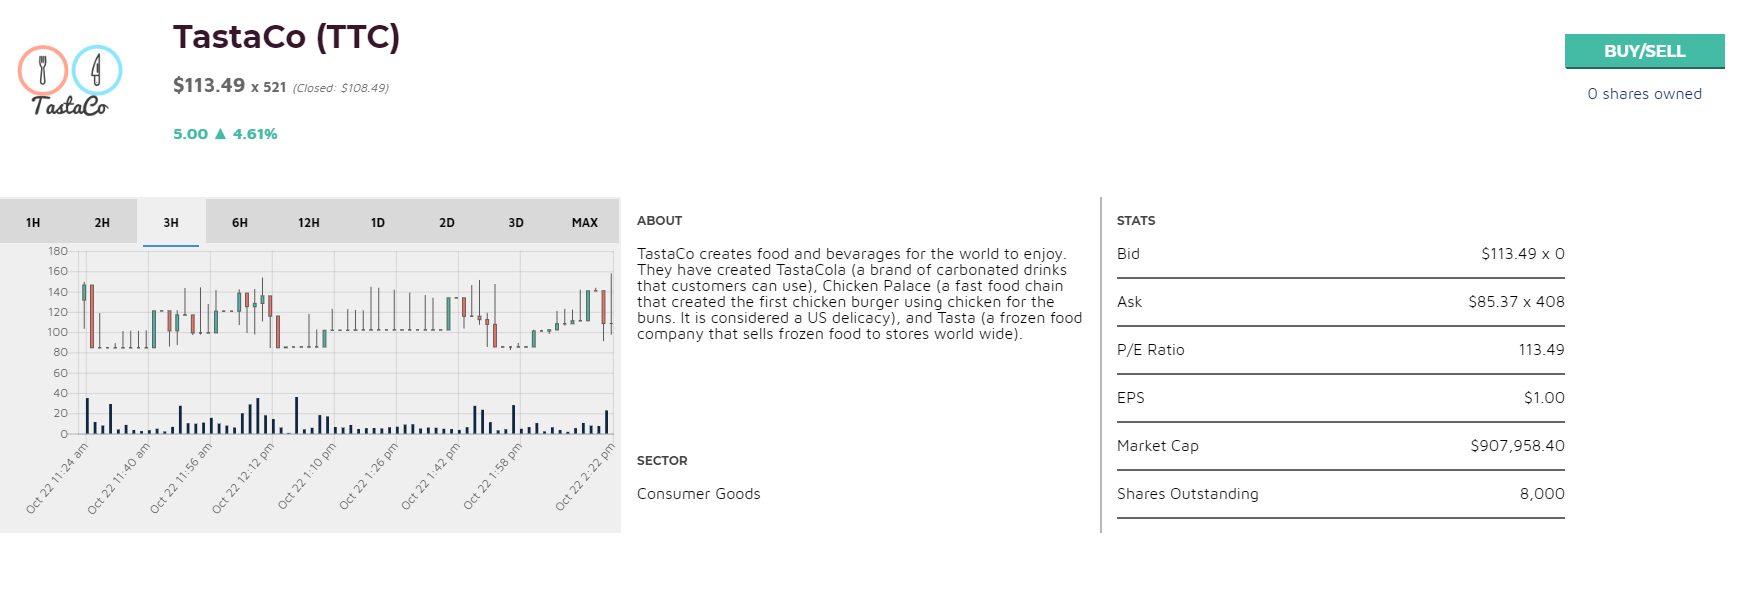Click the $113.49 current price
This screenshot has width=1748, height=602.
point(209,86)
